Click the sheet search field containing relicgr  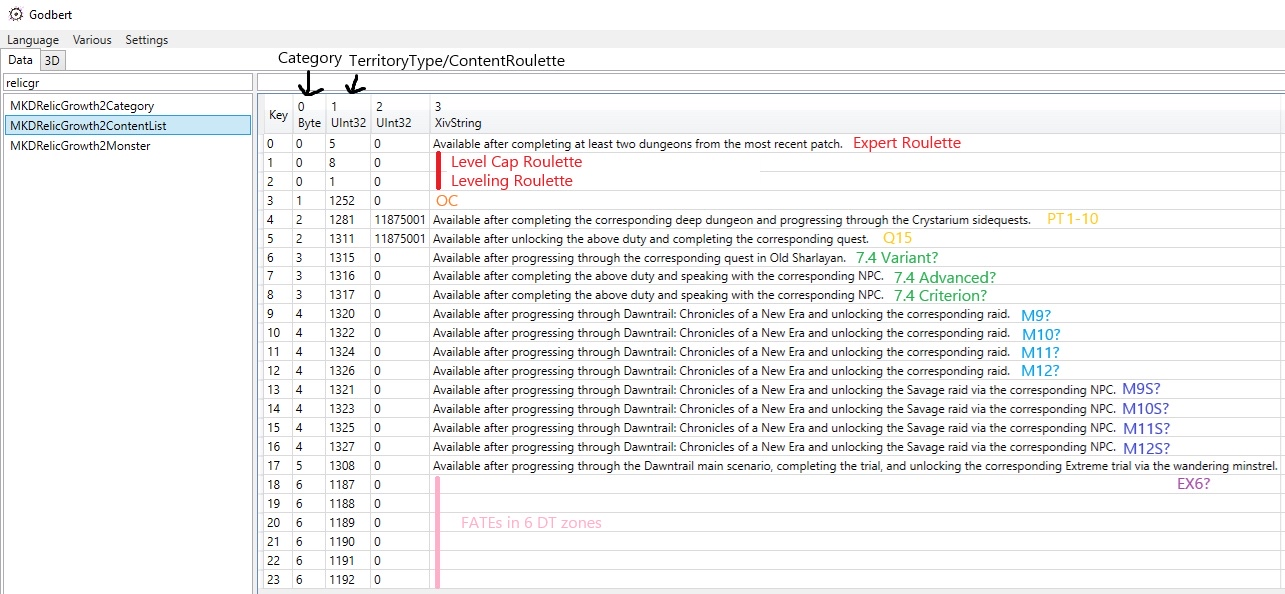point(127,83)
